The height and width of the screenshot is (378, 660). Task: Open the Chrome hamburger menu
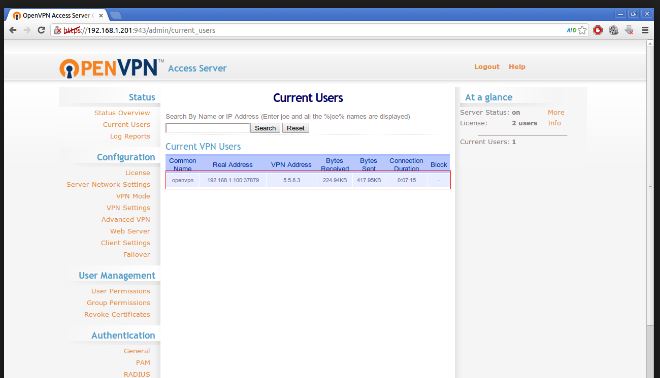tap(645, 30)
